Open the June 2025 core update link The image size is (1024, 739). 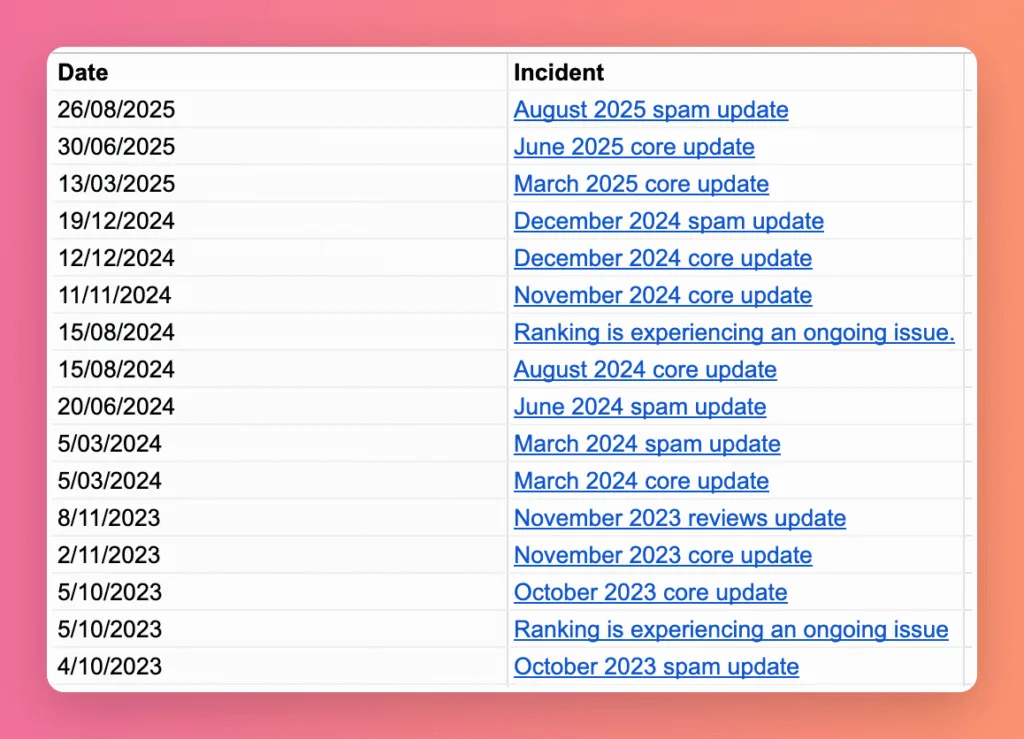(634, 147)
